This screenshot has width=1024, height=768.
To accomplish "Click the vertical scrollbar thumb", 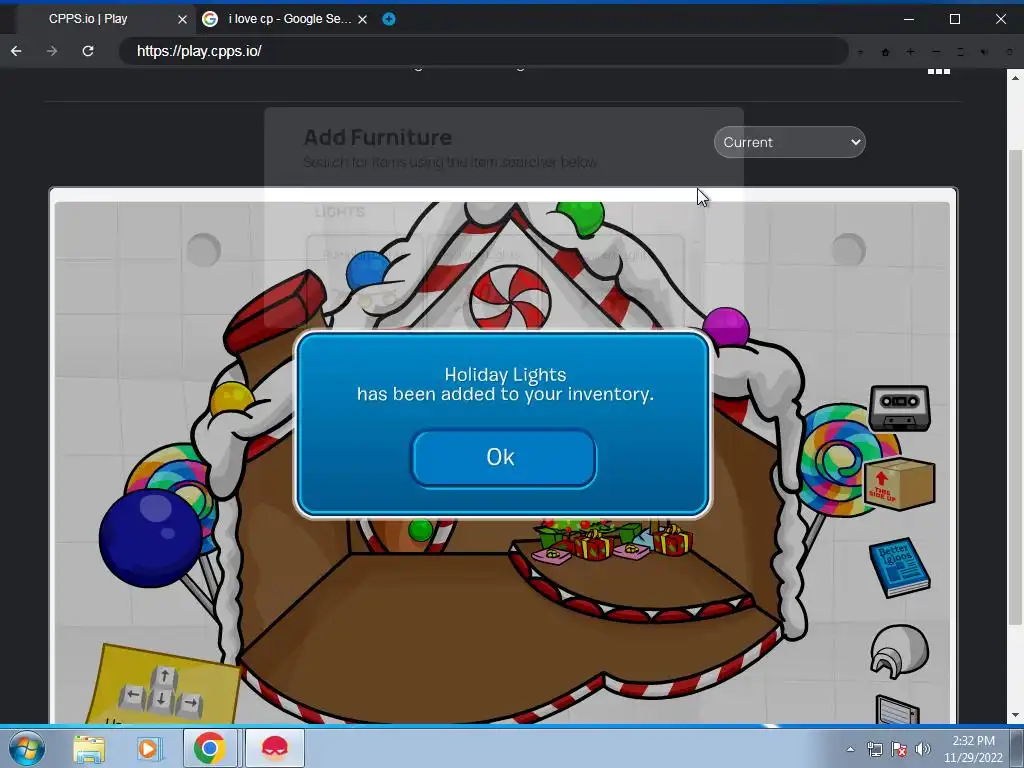I will pyautogui.click(x=1015, y=387).
